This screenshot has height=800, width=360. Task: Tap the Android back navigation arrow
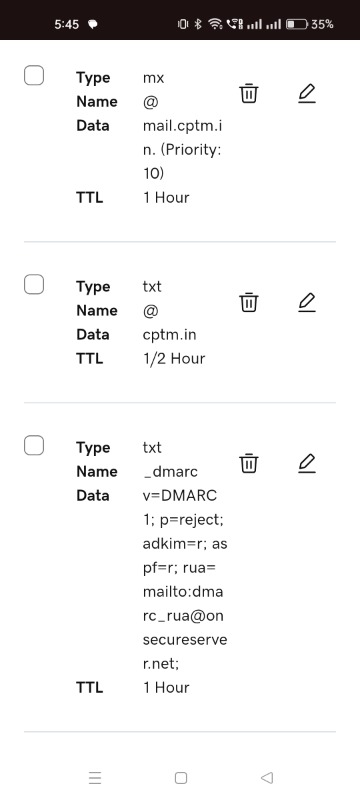coord(267,778)
